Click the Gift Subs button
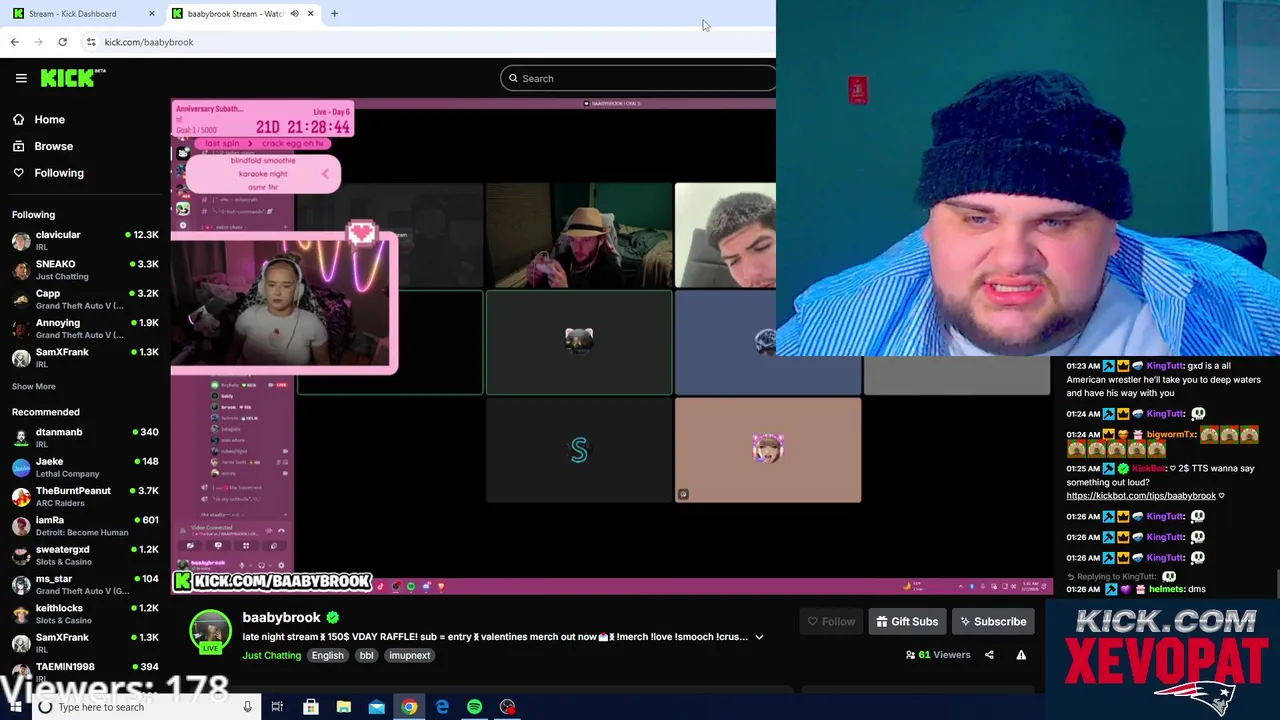The image size is (1280, 720). coord(907,621)
